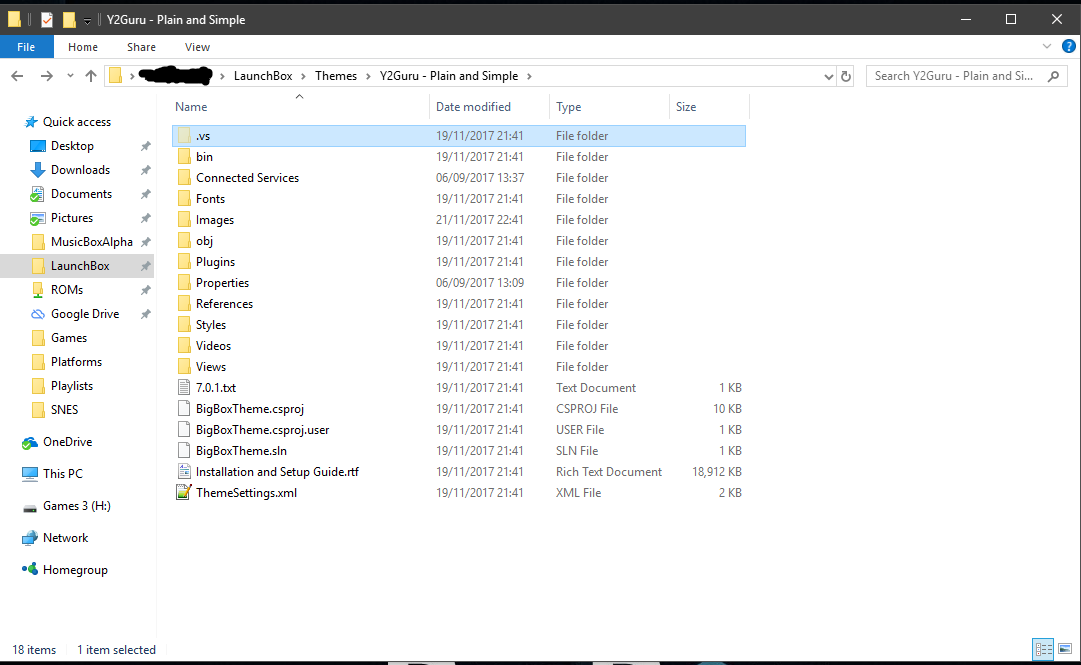
Task: Select the Images folder icon
Action: [184, 220]
